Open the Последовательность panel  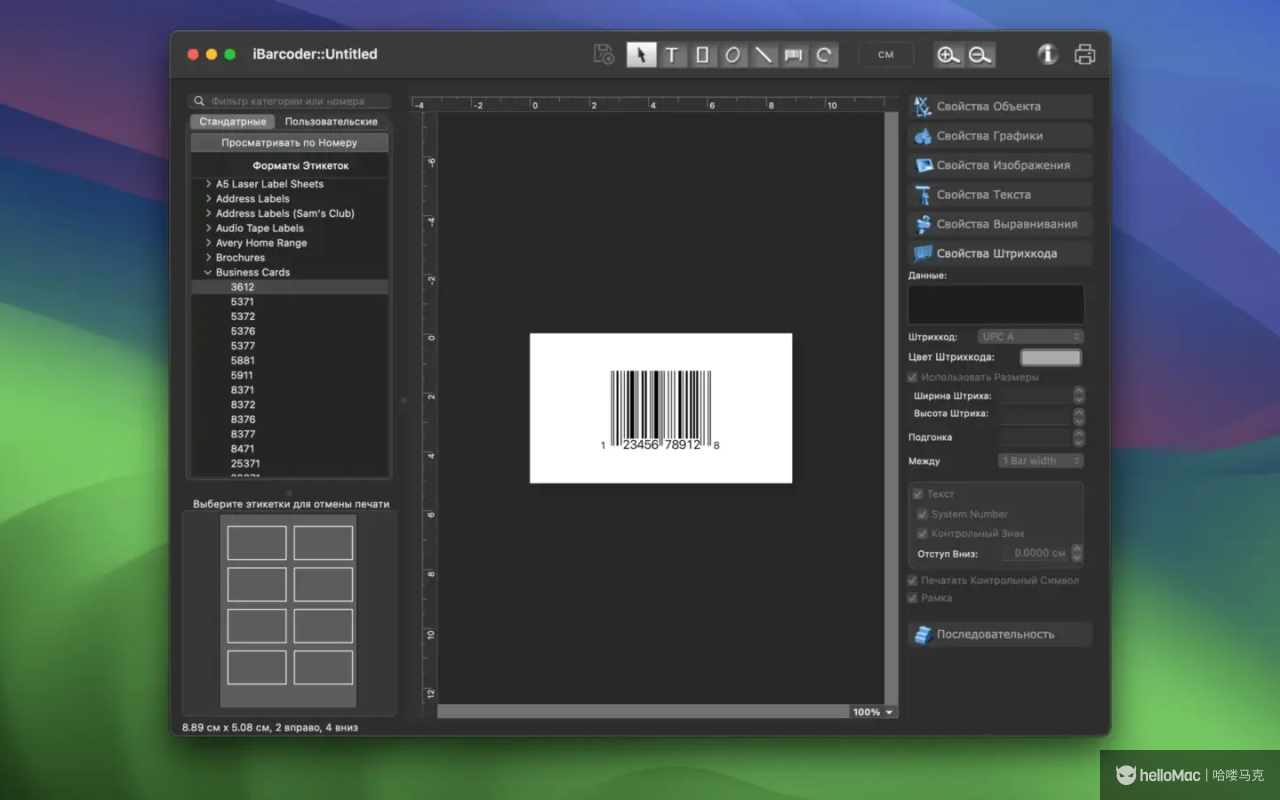[x=1000, y=634]
